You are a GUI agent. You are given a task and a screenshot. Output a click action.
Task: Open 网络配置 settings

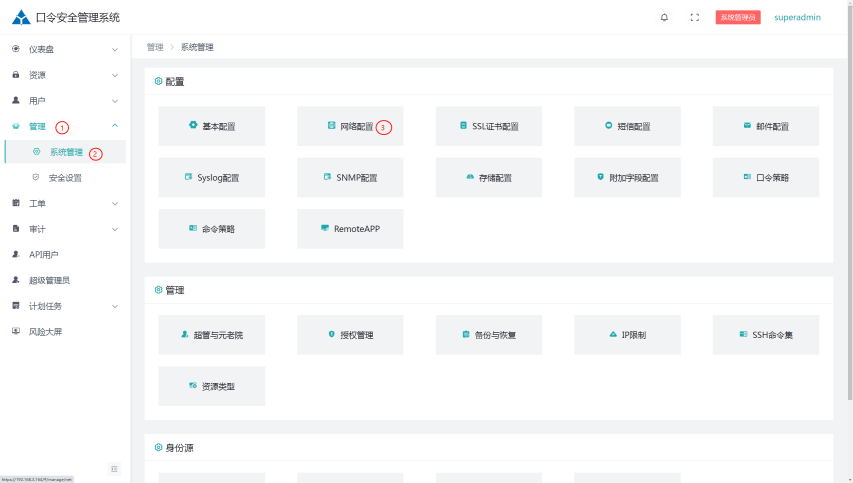pos(350,127)
